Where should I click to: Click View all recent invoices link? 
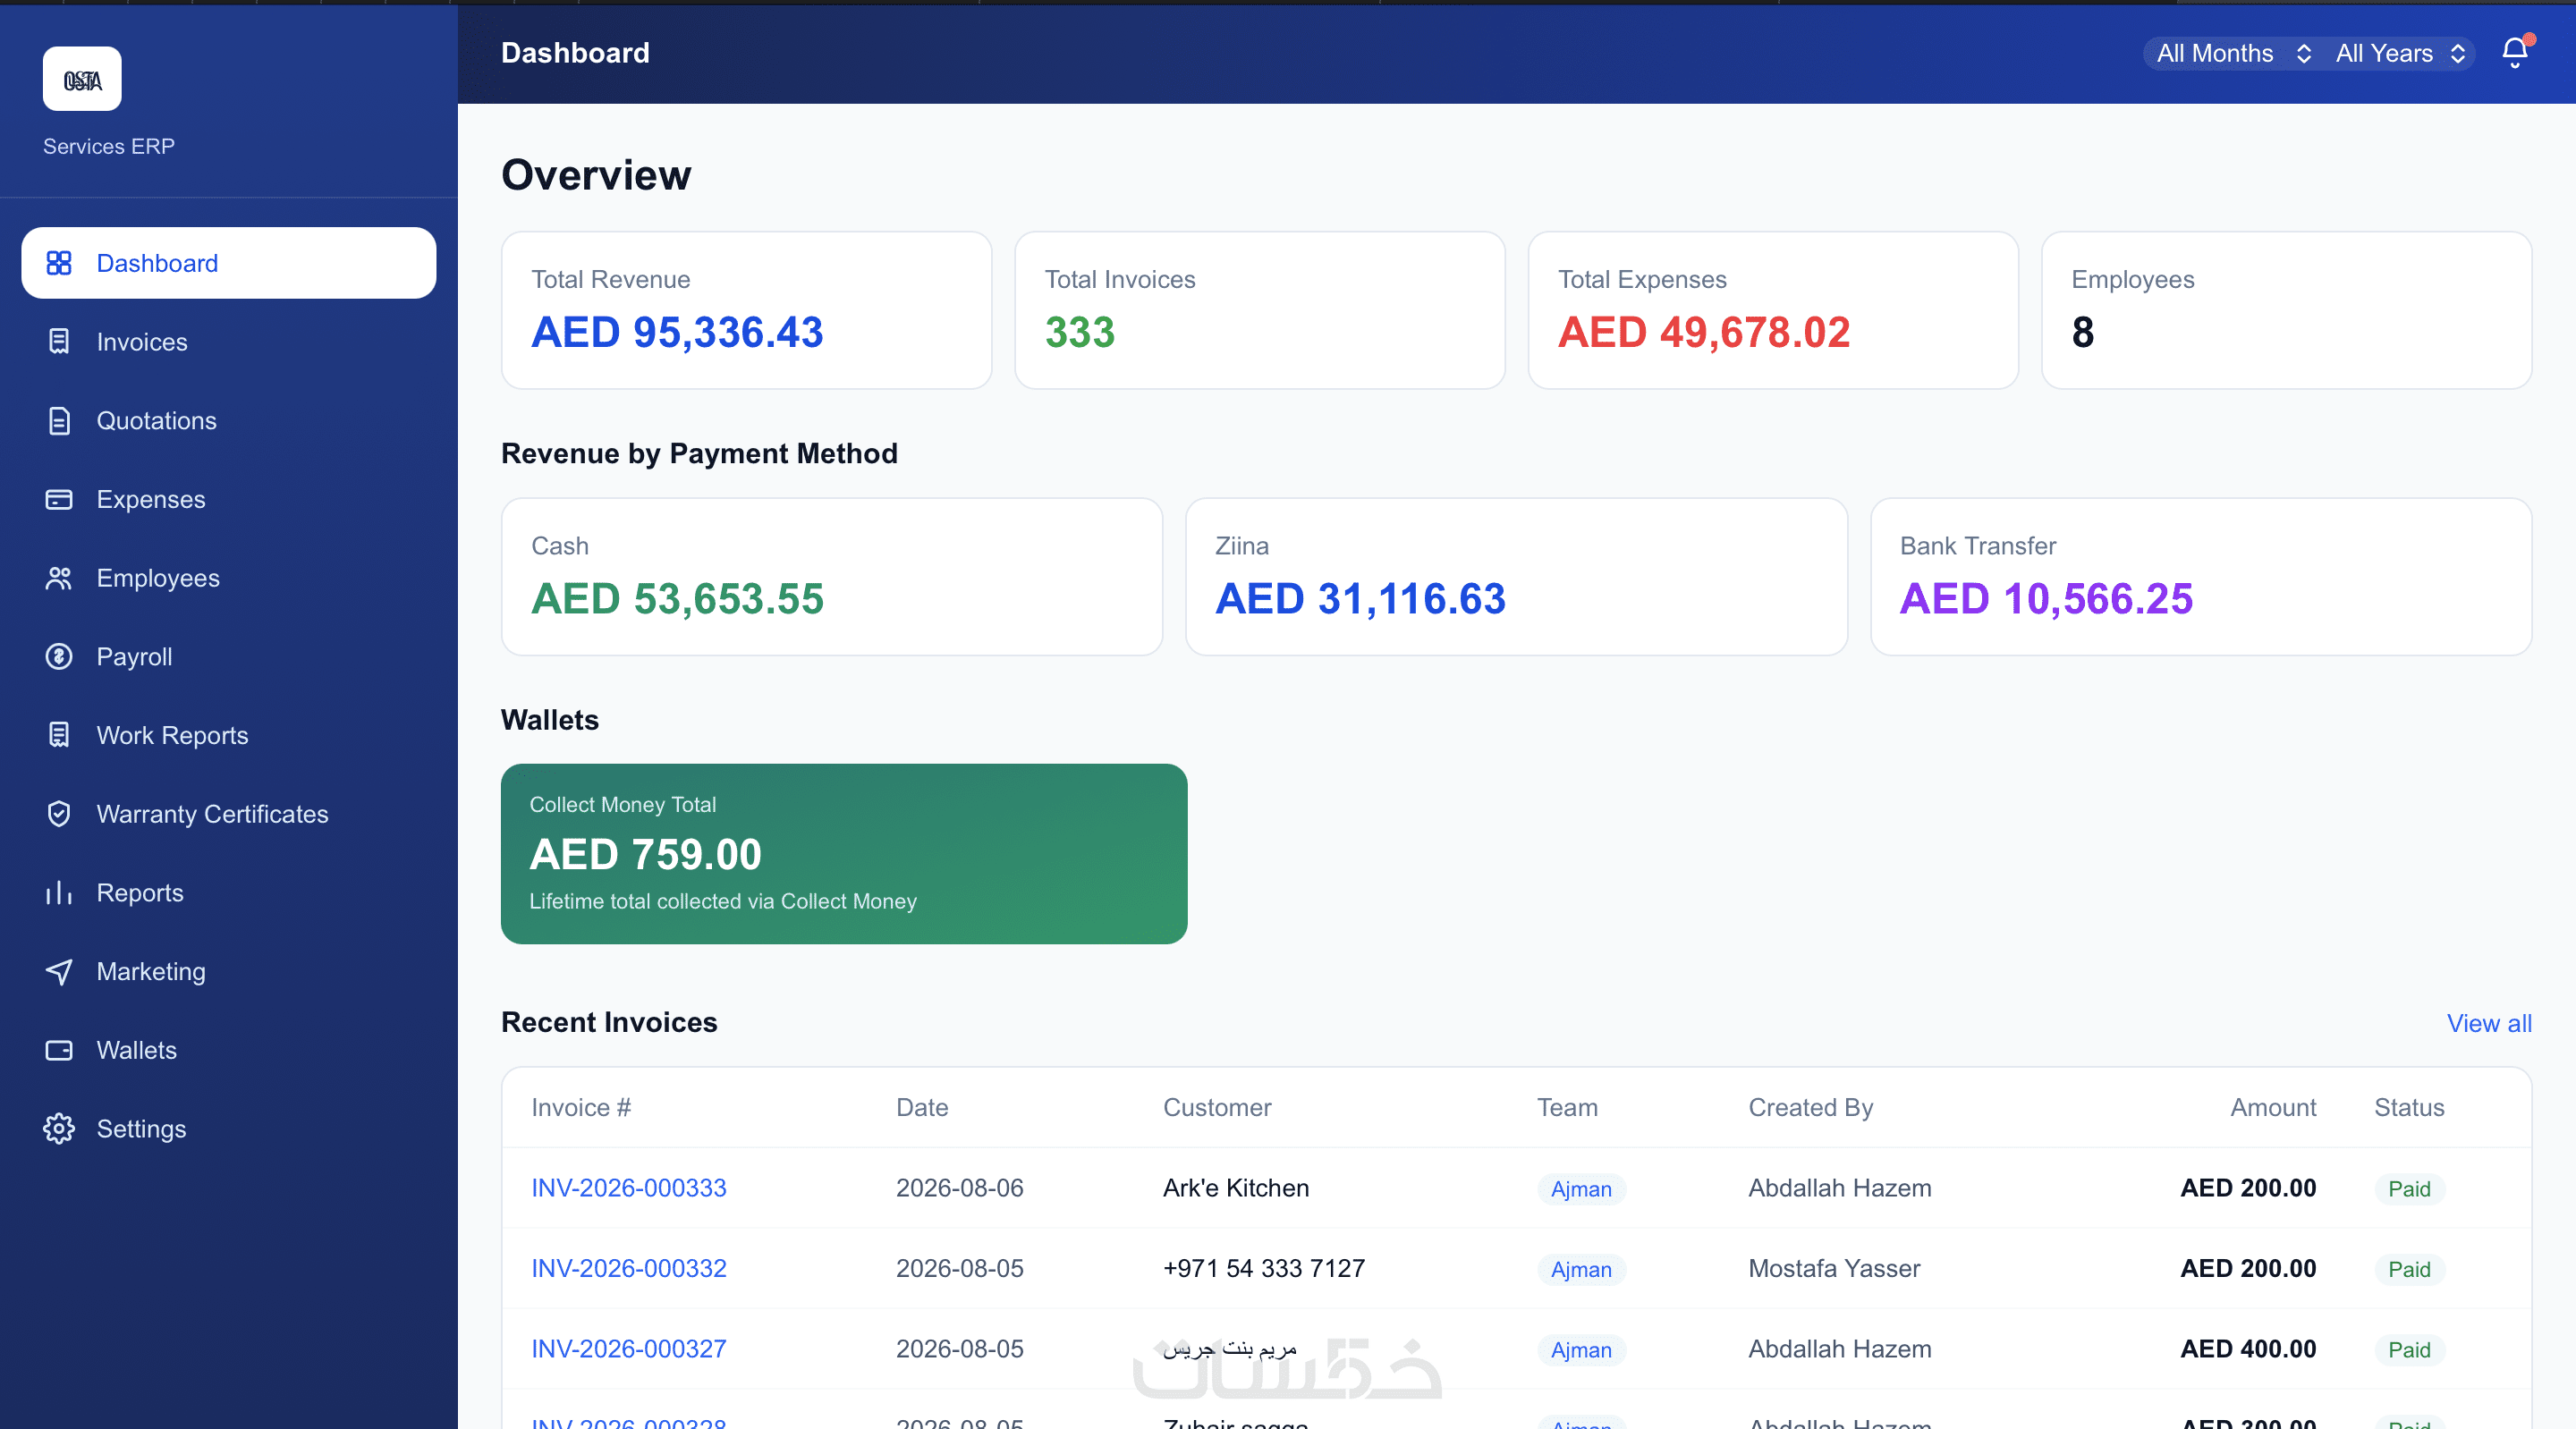[x=2489, y=1023]
